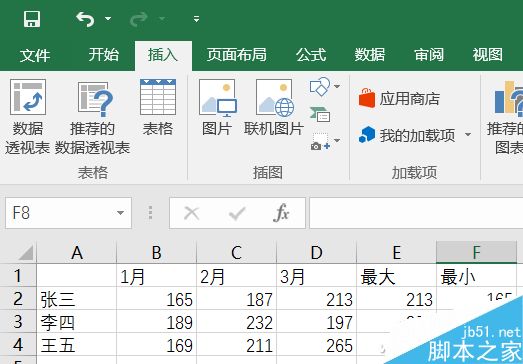523x364 pixels.
Task: Select column C header
Action: pos(236,252)
